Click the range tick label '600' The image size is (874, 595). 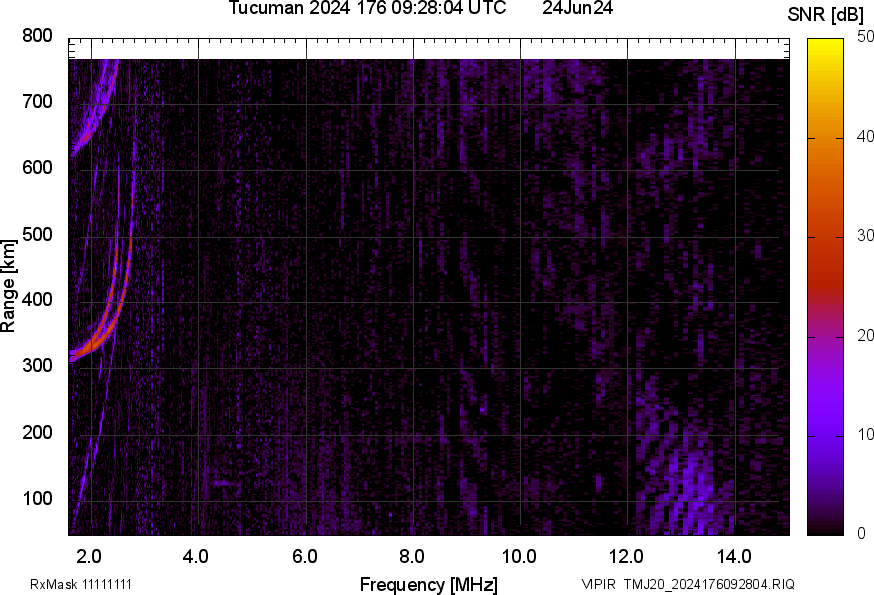coord(37,167)
